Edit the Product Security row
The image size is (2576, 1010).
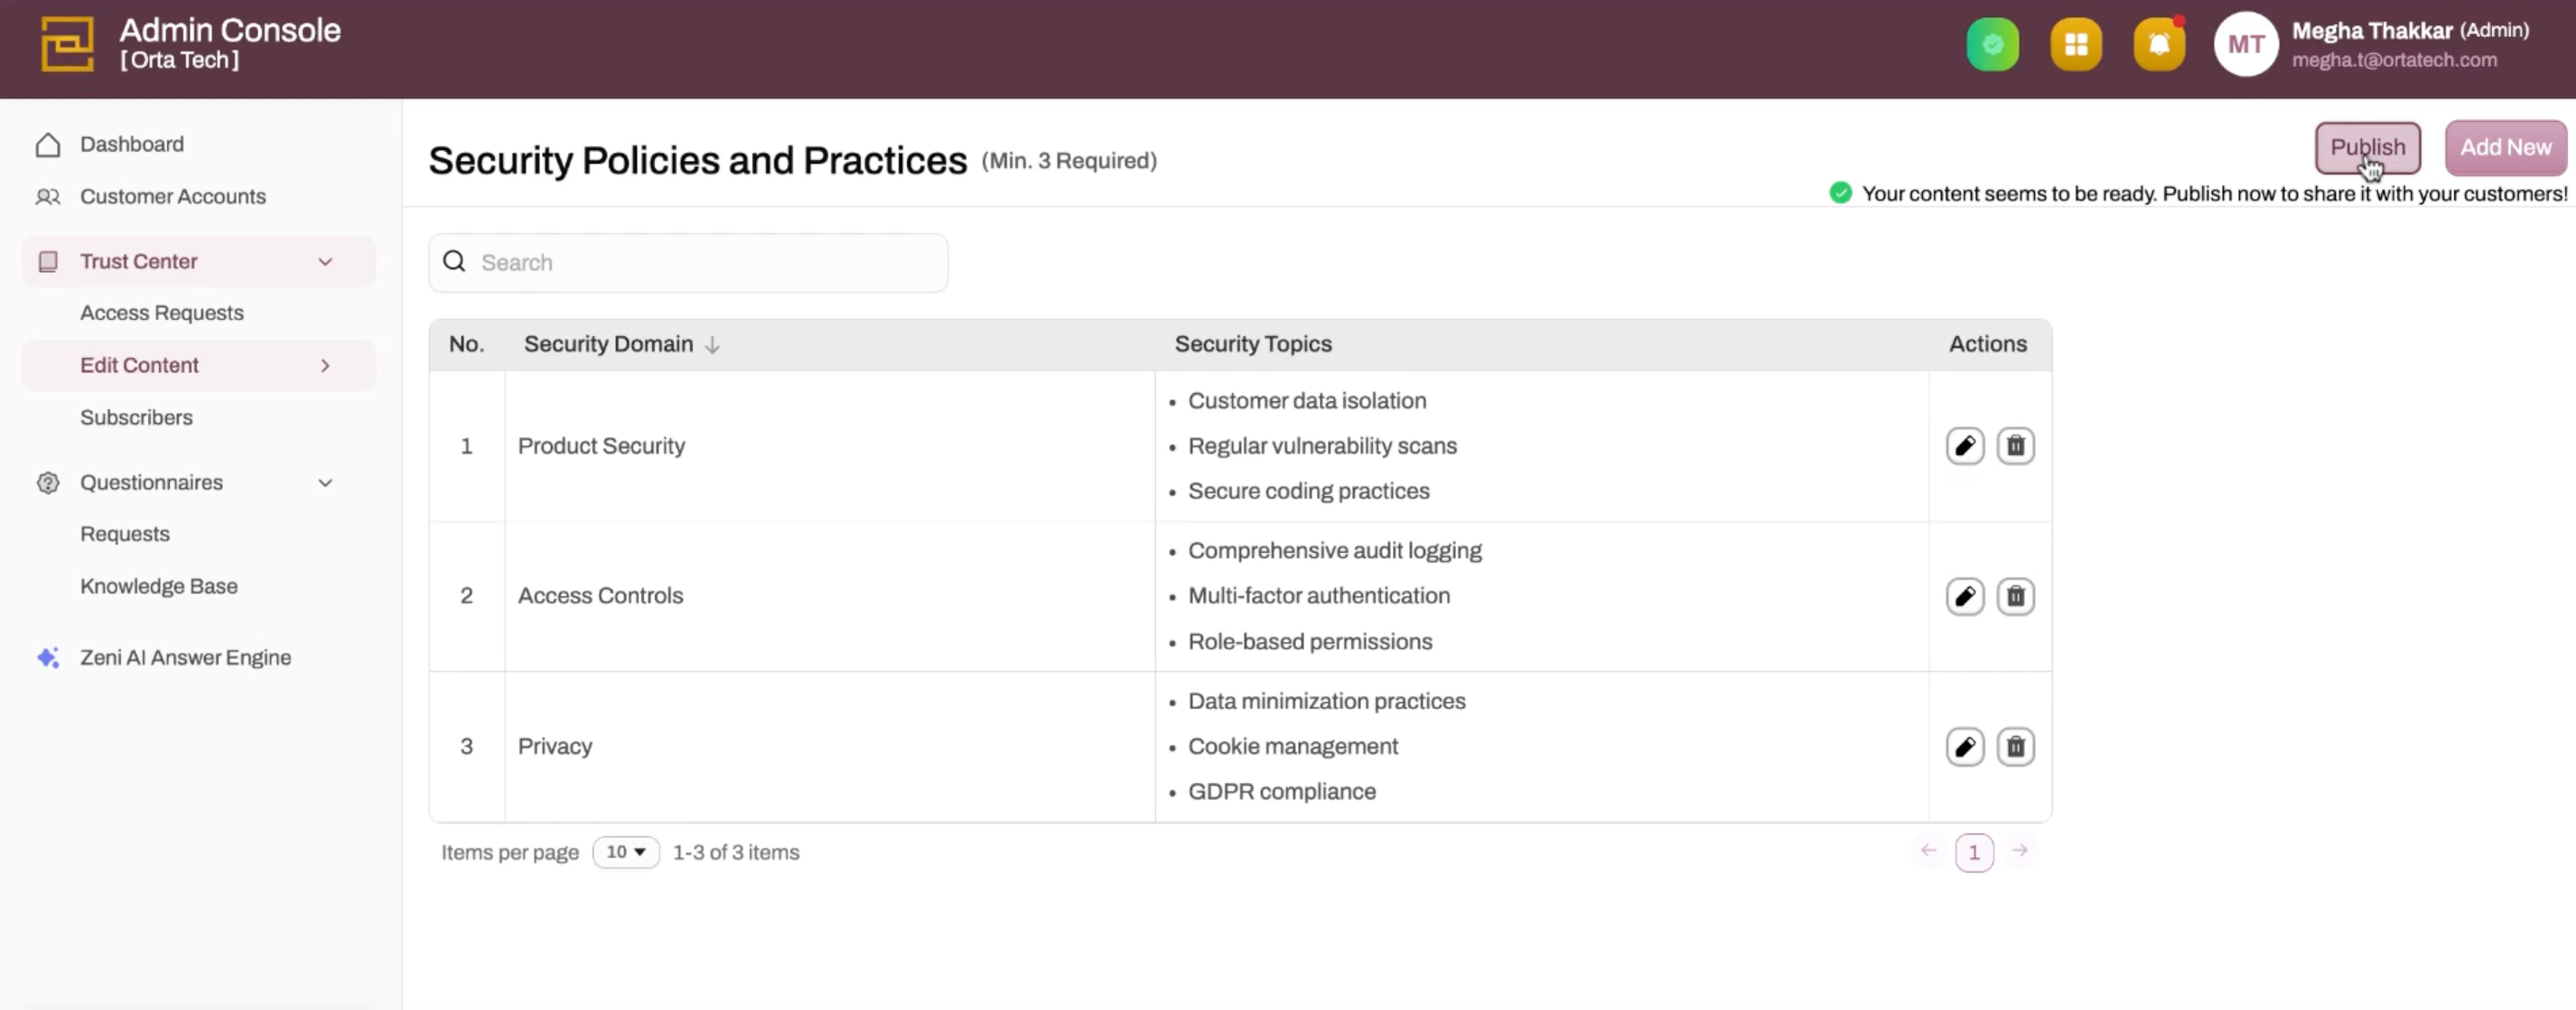coord(1965,446)
